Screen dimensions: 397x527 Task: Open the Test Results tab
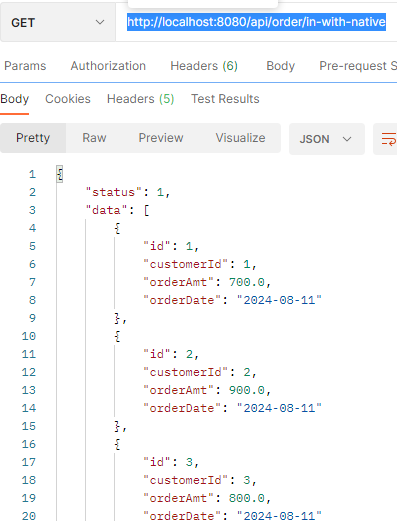click(x=225, y=99)
